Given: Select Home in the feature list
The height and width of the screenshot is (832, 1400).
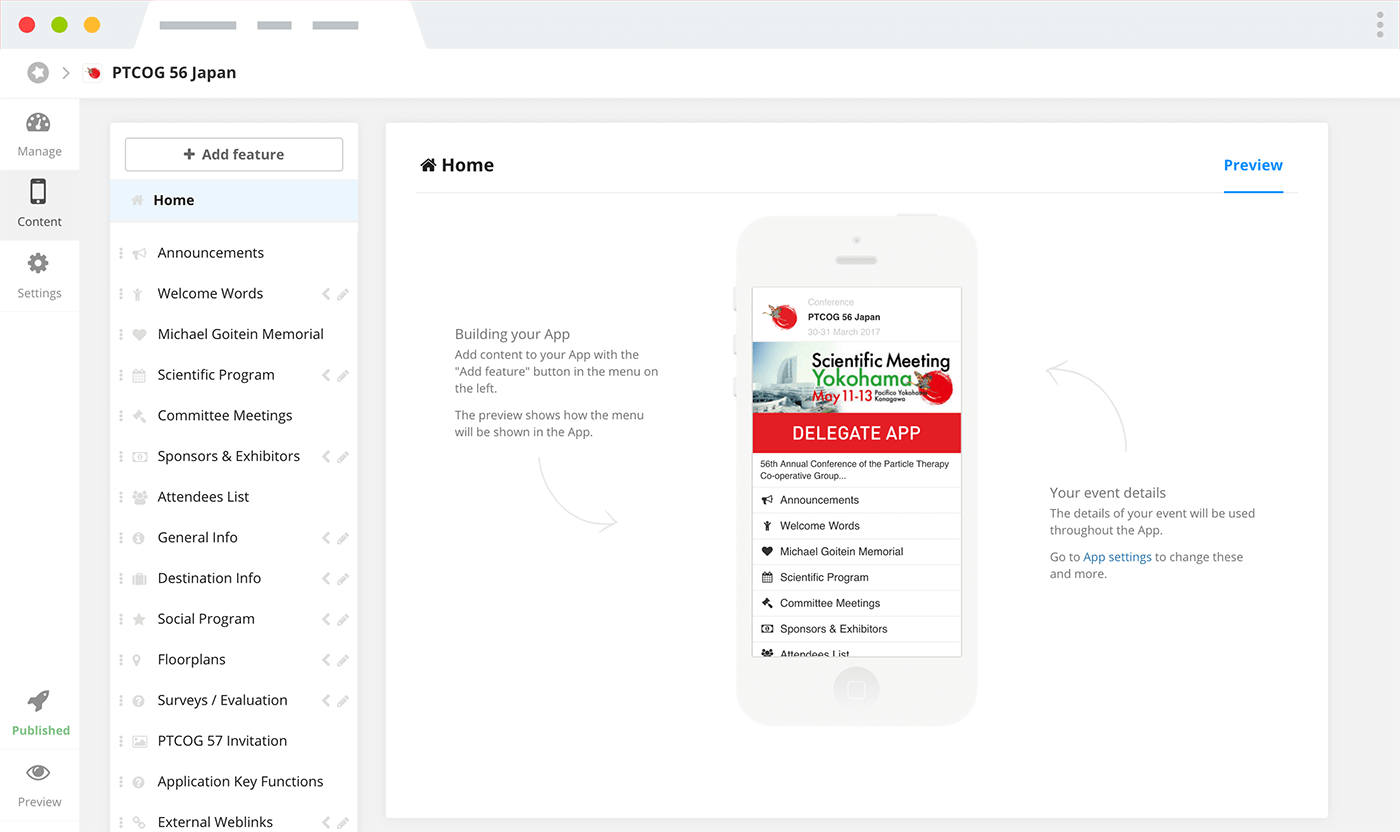Looking at the screenshot, I should (234, 200).
